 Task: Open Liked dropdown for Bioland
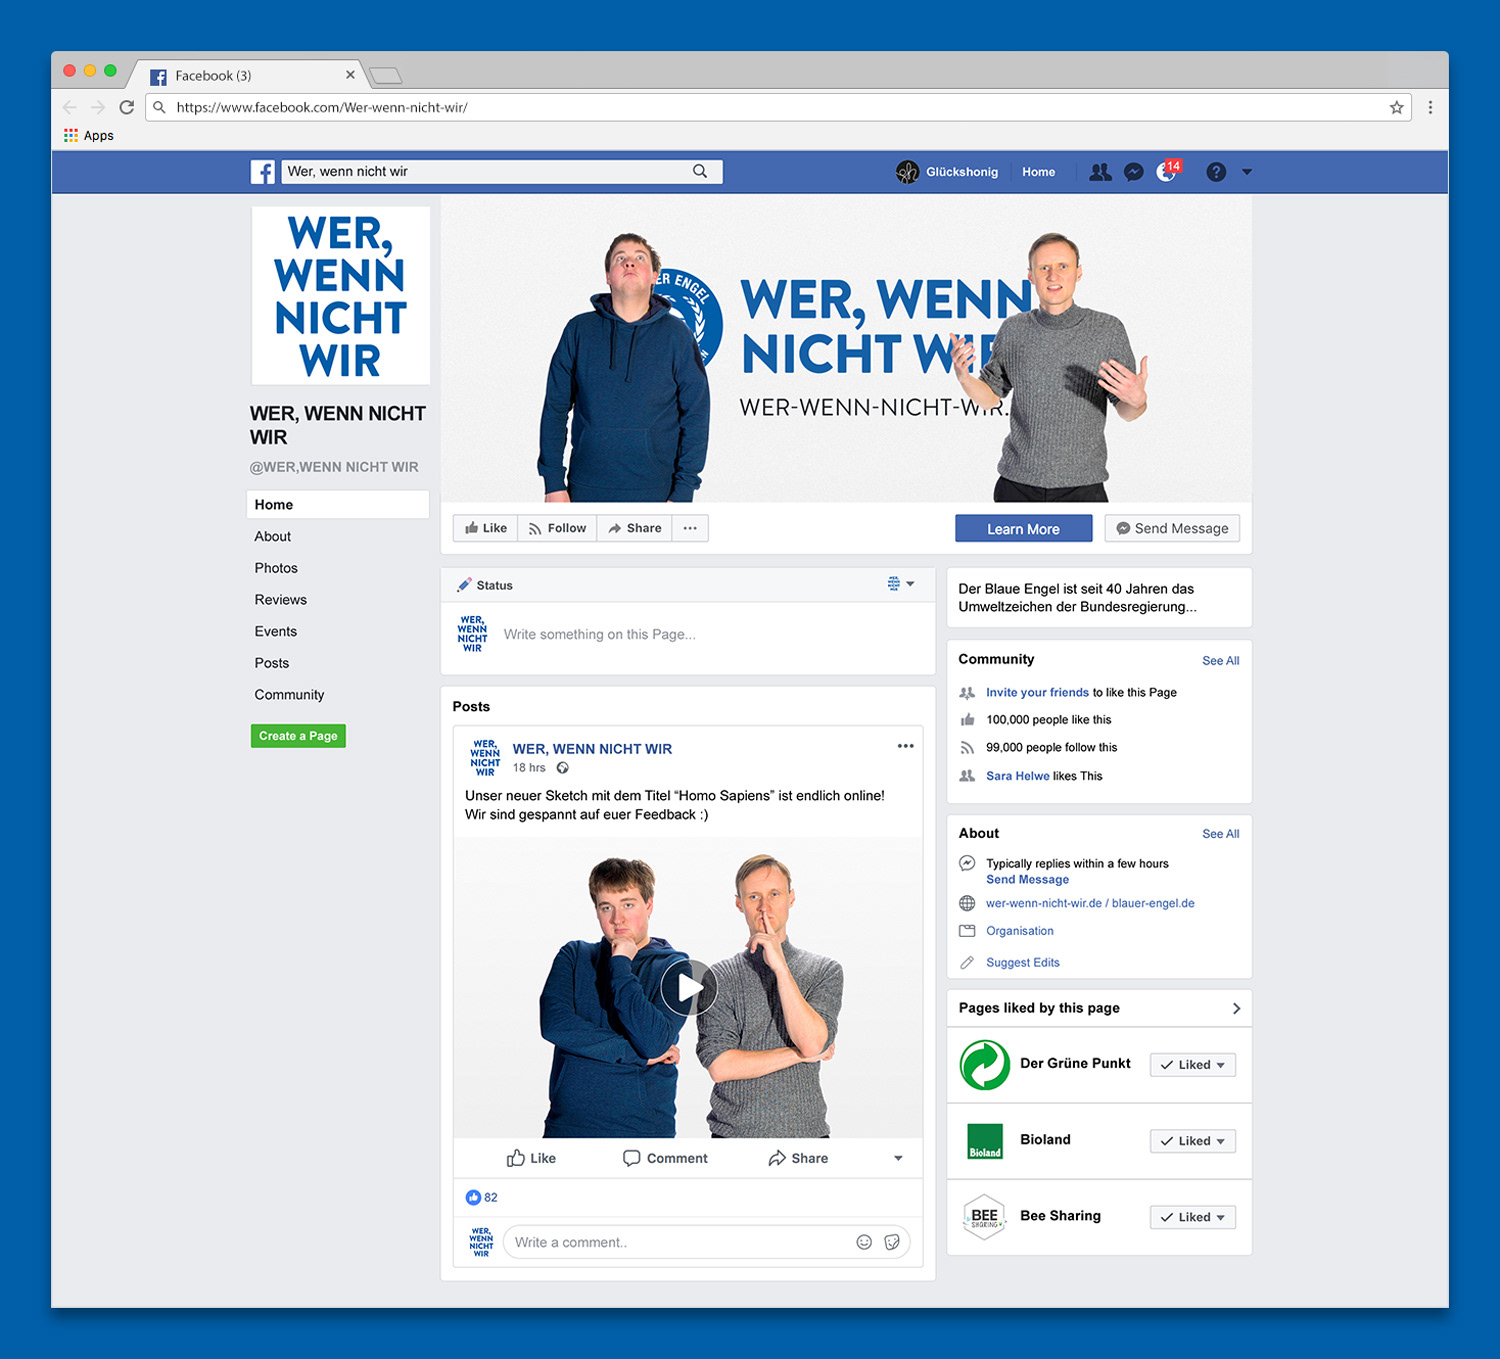[1193, 1141]
